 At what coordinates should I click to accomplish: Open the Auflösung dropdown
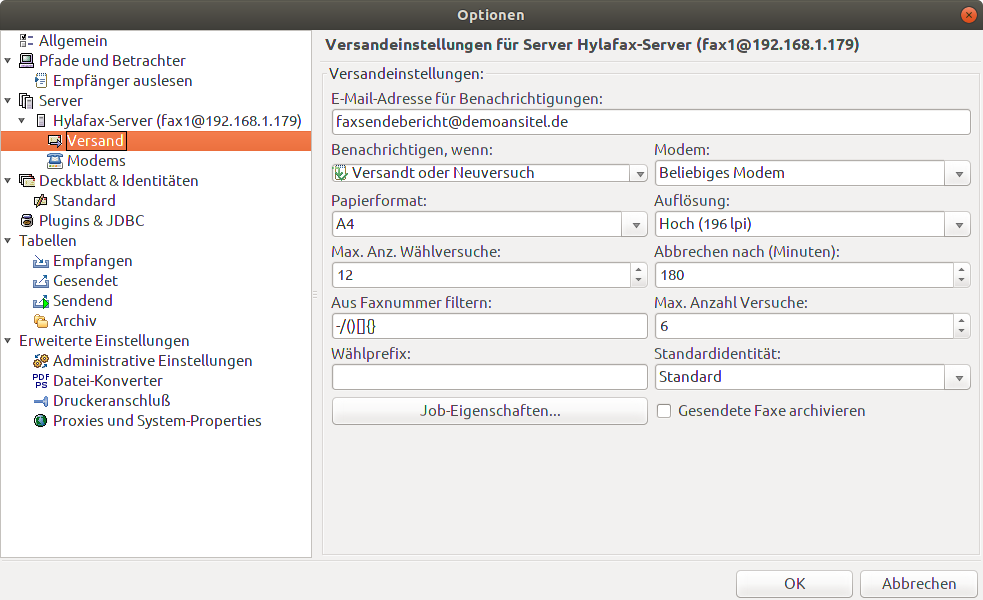click(x=960, y=225)
